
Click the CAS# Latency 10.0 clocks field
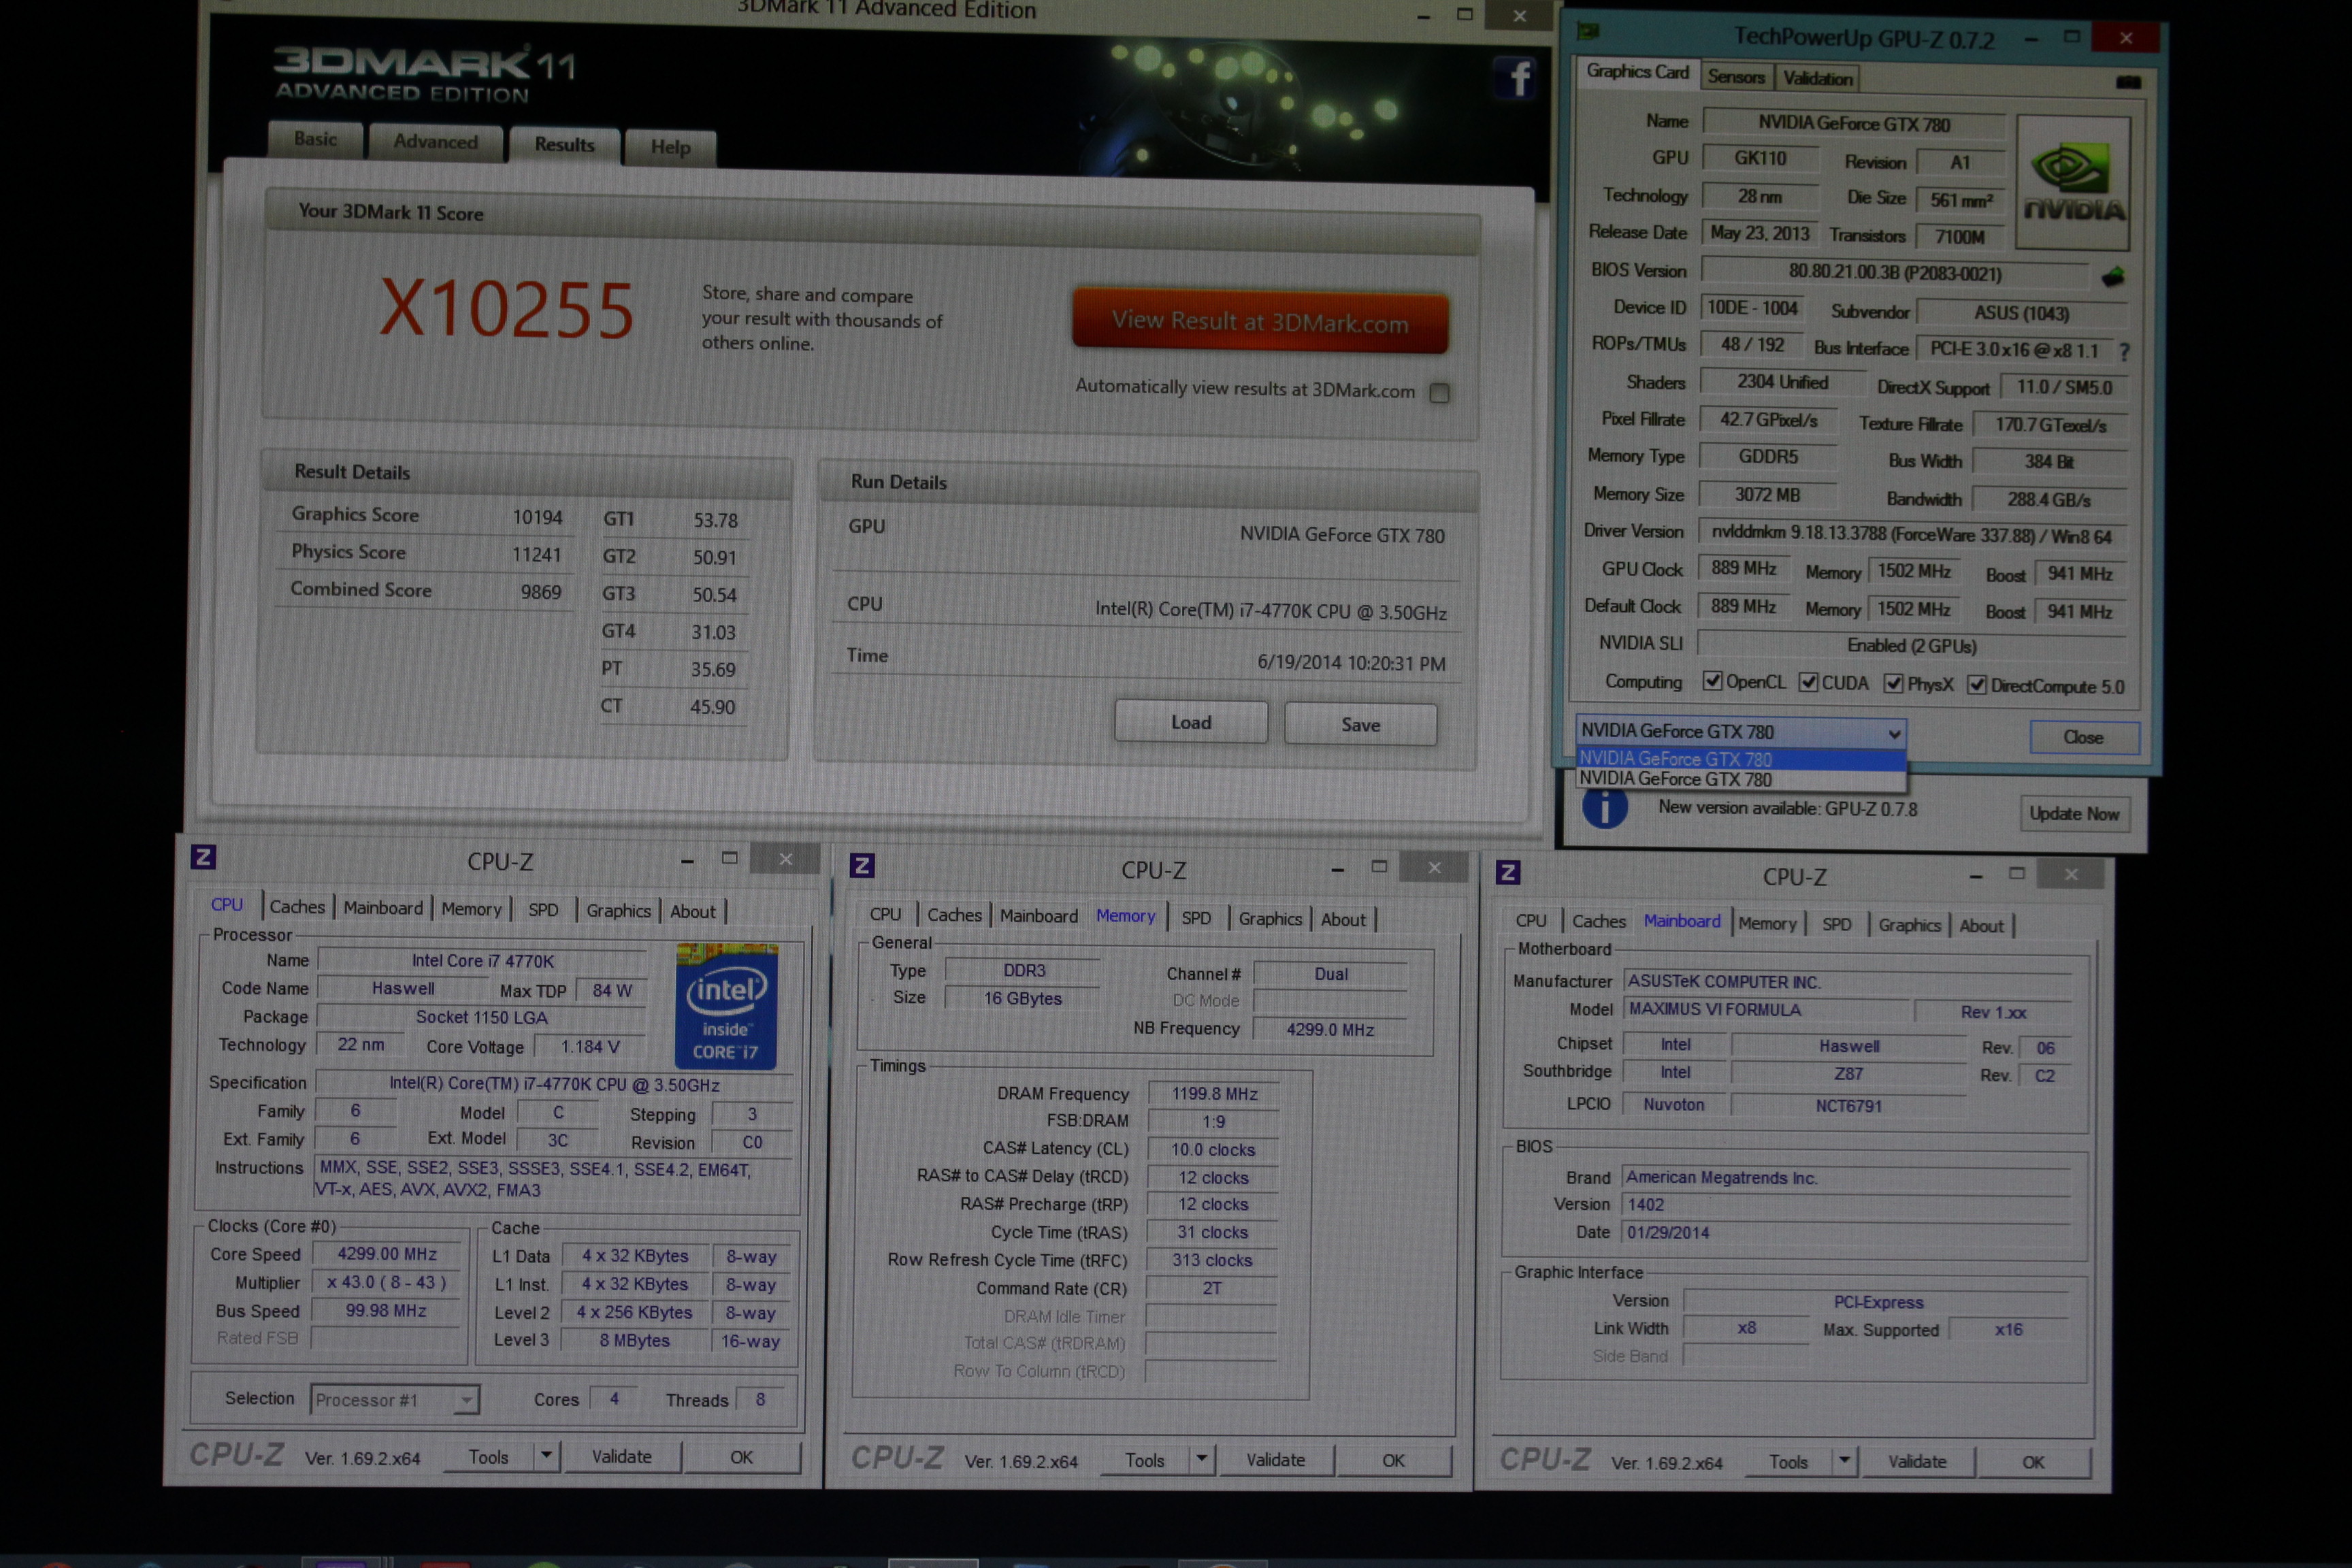pos(1213,1150)
